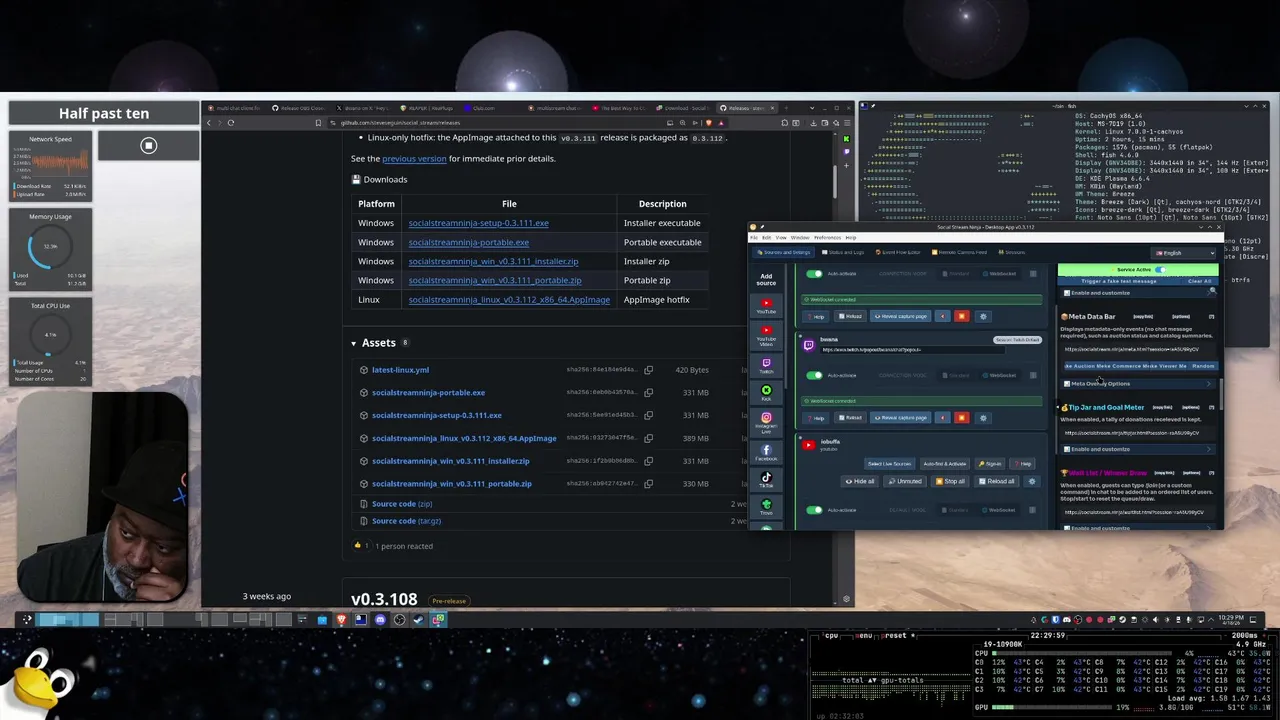Click Stop all button
1280x720 pixels.
[x=950, y=481]
